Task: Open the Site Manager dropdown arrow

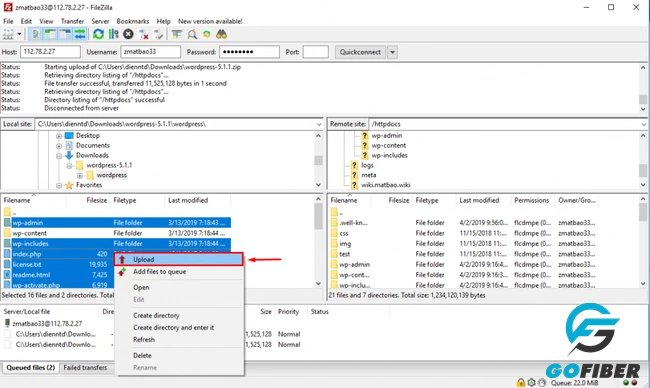Action: [19, 34]
